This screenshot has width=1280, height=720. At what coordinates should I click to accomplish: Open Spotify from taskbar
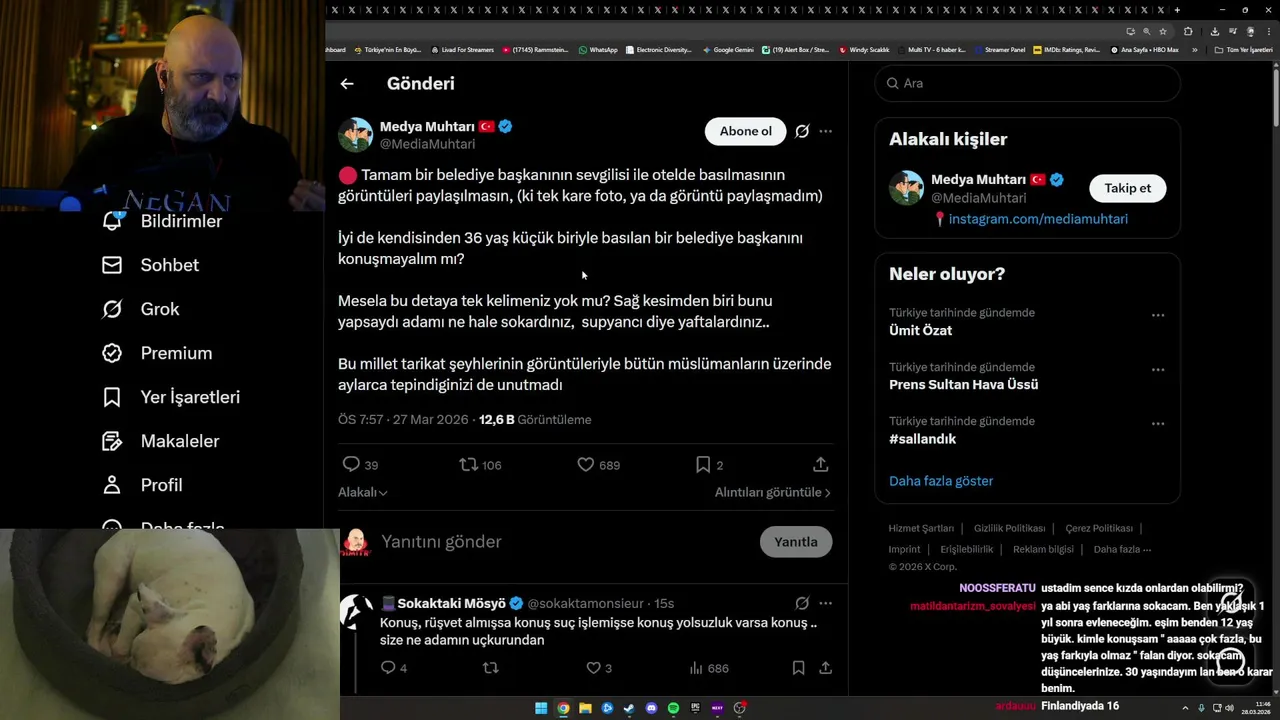point(673,708)
